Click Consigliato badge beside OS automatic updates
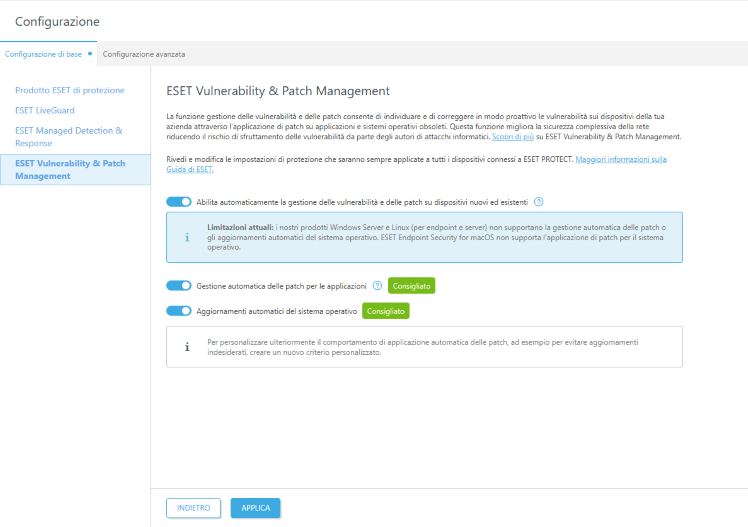Viewport: 748px width, 527px height. click(385, 311)
